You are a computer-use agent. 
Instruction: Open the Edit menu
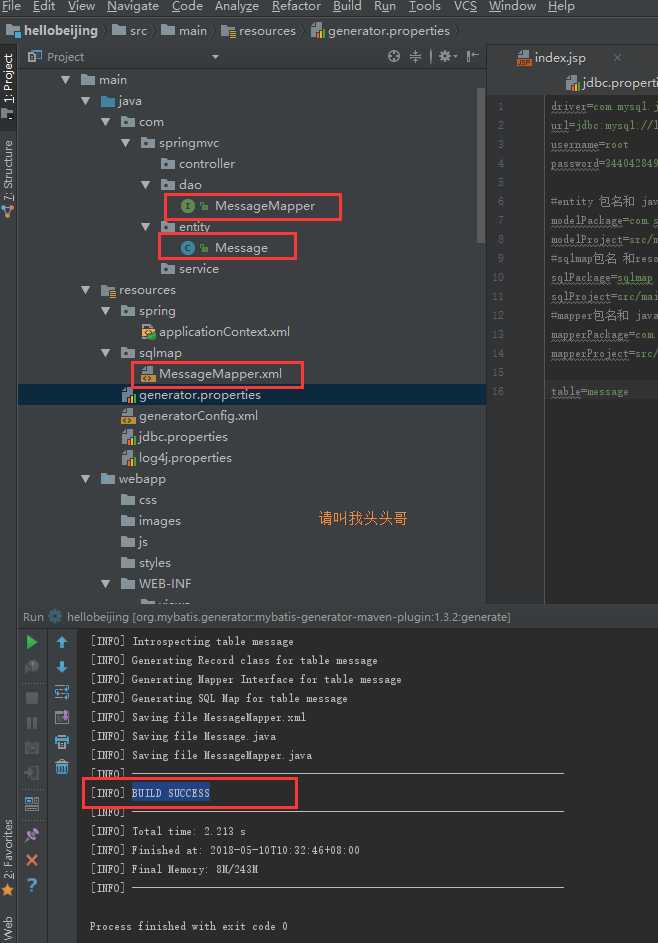(44, 6)
